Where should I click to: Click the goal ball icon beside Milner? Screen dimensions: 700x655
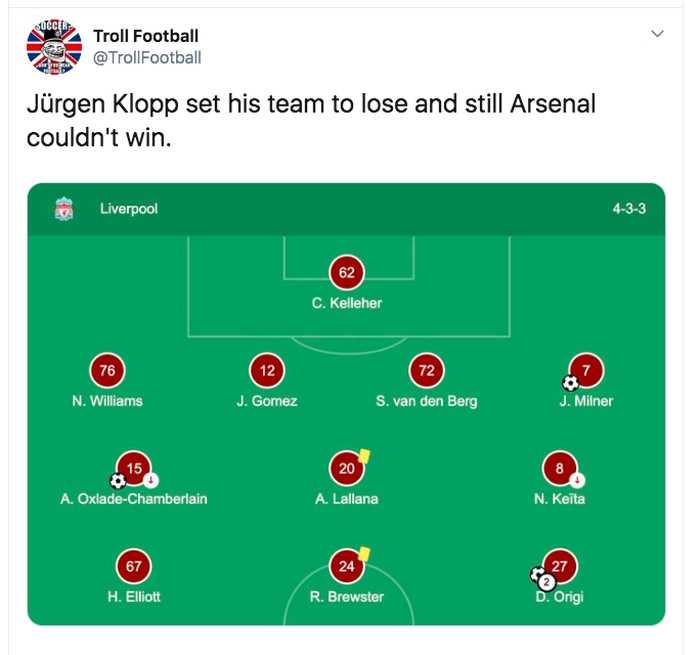[571, 382]
